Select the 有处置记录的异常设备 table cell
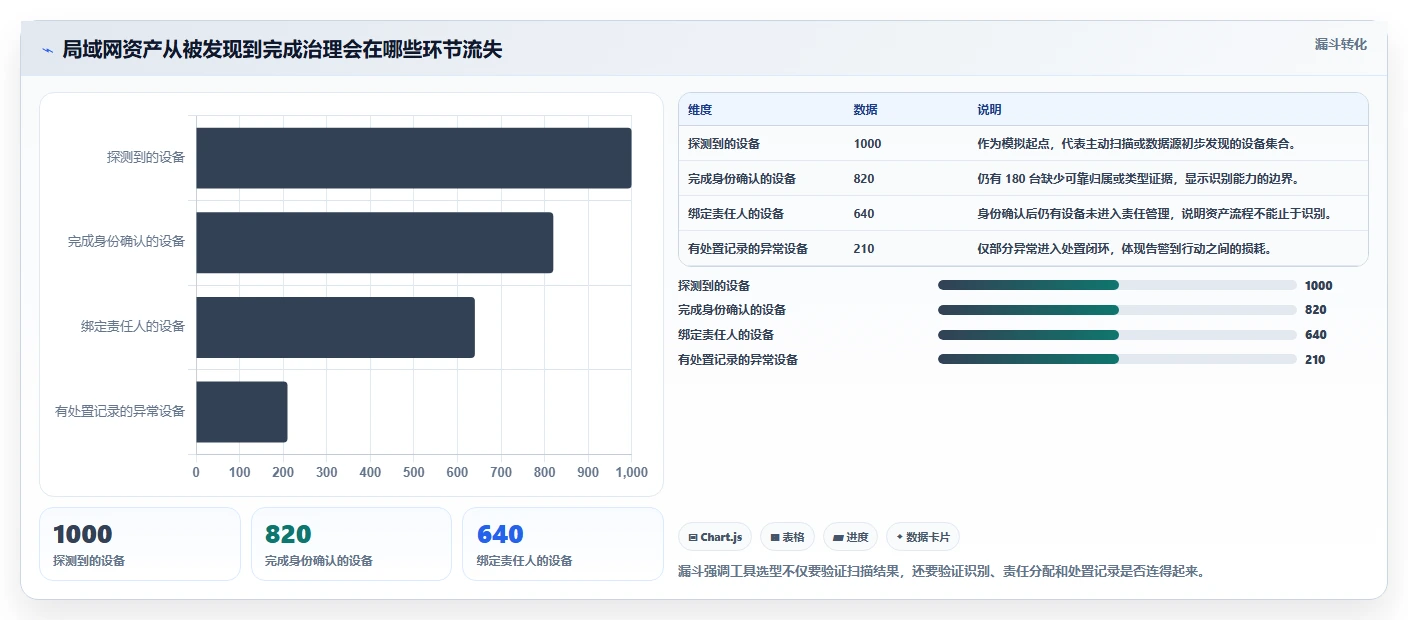The height and width of the screenshot is (620, 1408). click(x=748, y=249)
